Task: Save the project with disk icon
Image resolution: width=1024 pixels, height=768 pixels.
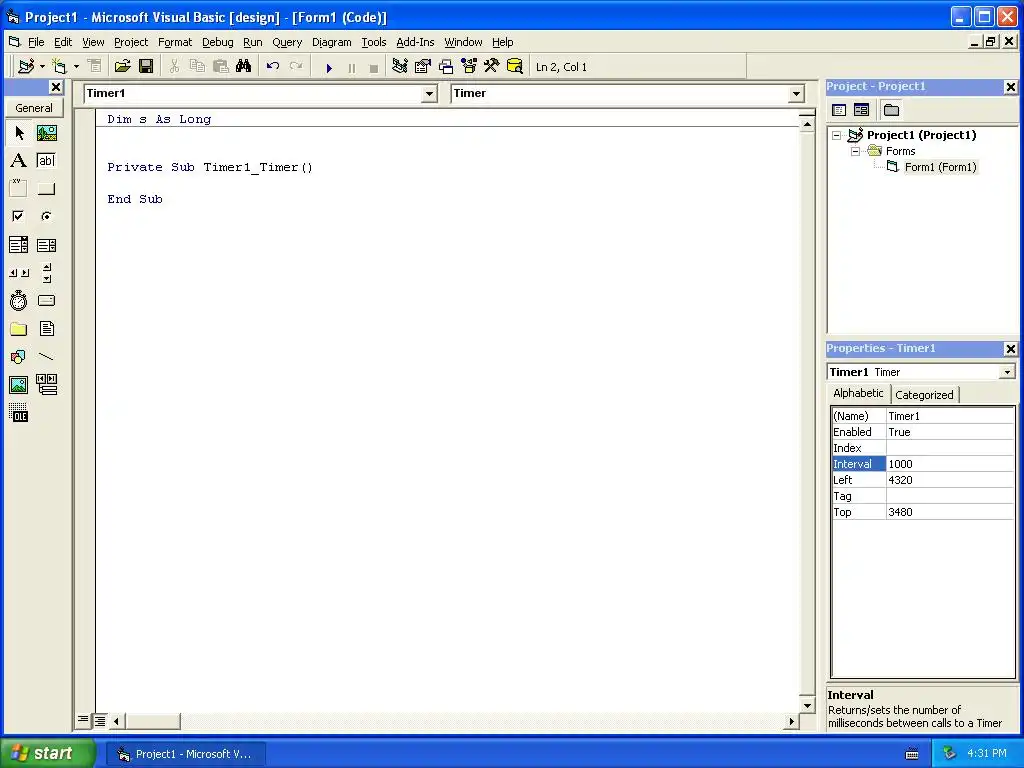Action: pyautogui.click(x=146, y=66)
